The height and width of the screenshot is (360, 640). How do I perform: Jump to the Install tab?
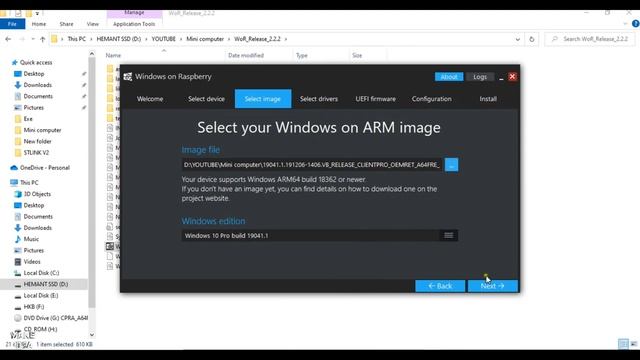tap(488, 99)
